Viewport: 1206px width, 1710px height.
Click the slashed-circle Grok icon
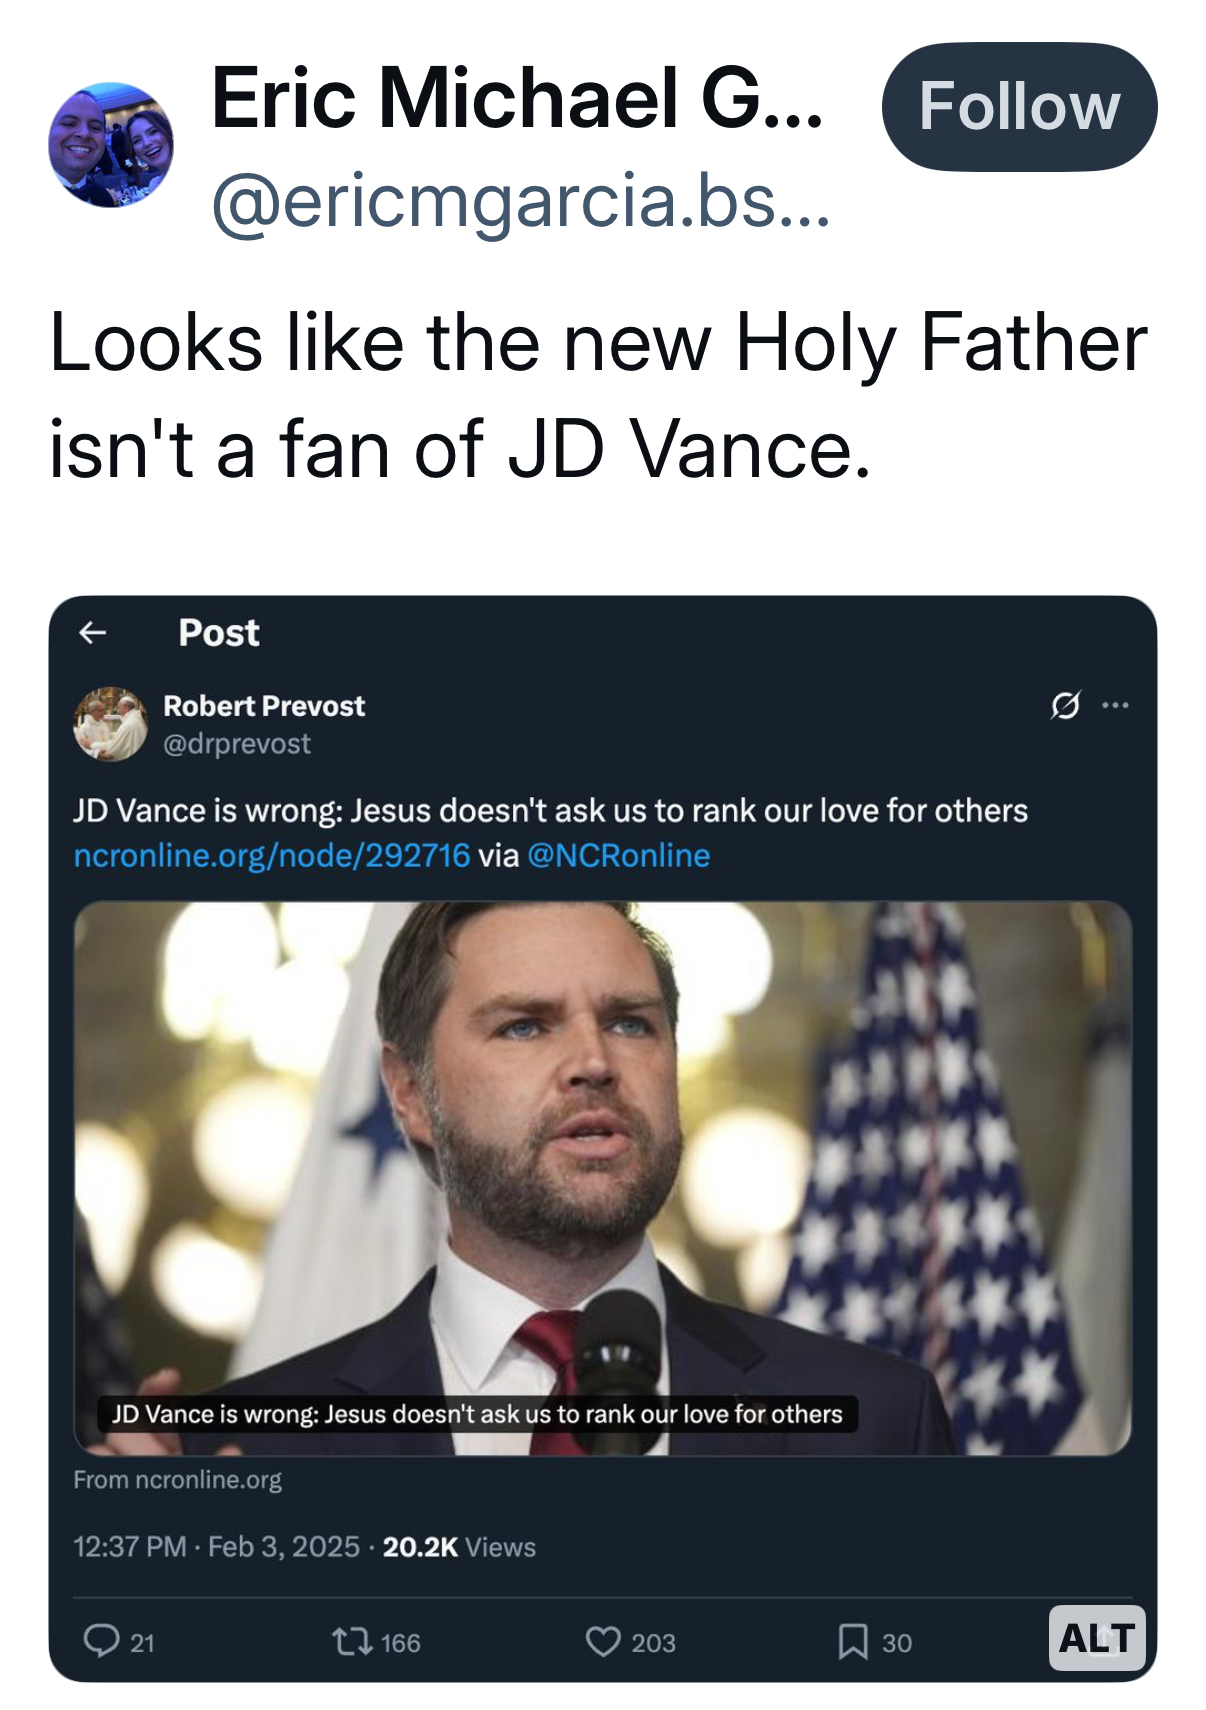pos(1065,705)
